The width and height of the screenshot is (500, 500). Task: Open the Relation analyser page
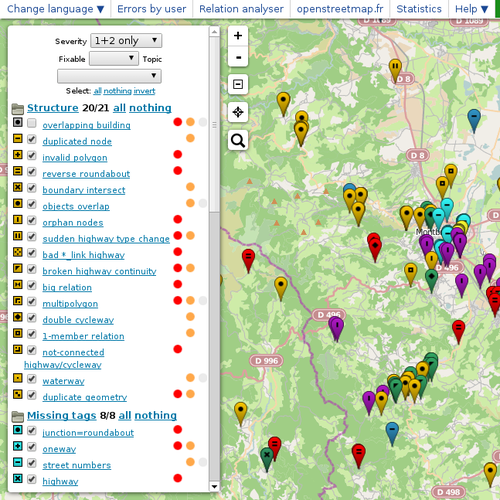[241, 9]
